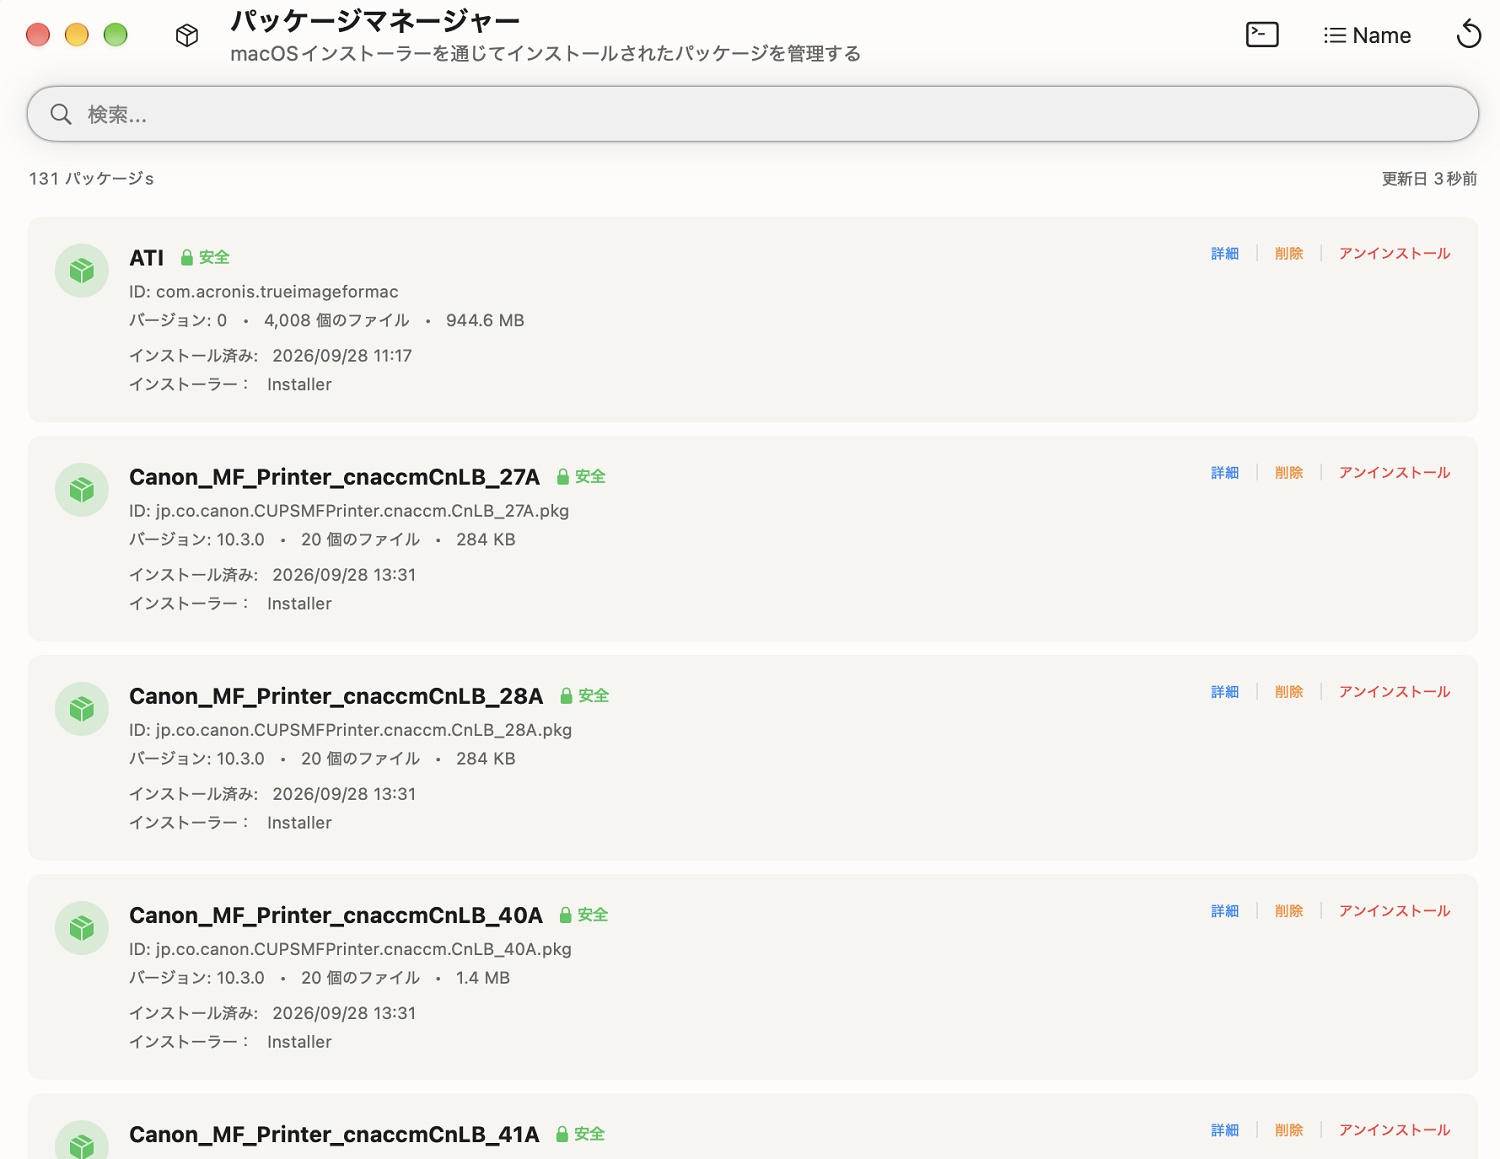Click 削除 for Canon CnLB_40A package
This screenshot has width=1500, height=1159.
pos(1289,910)
